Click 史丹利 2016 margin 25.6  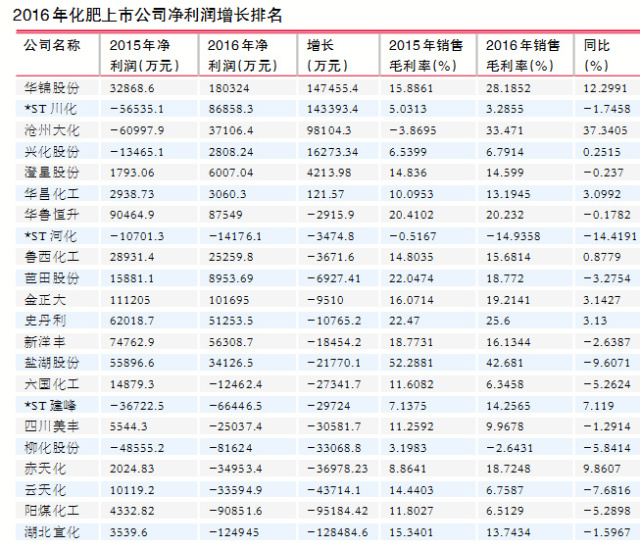[x=498, y=321]
